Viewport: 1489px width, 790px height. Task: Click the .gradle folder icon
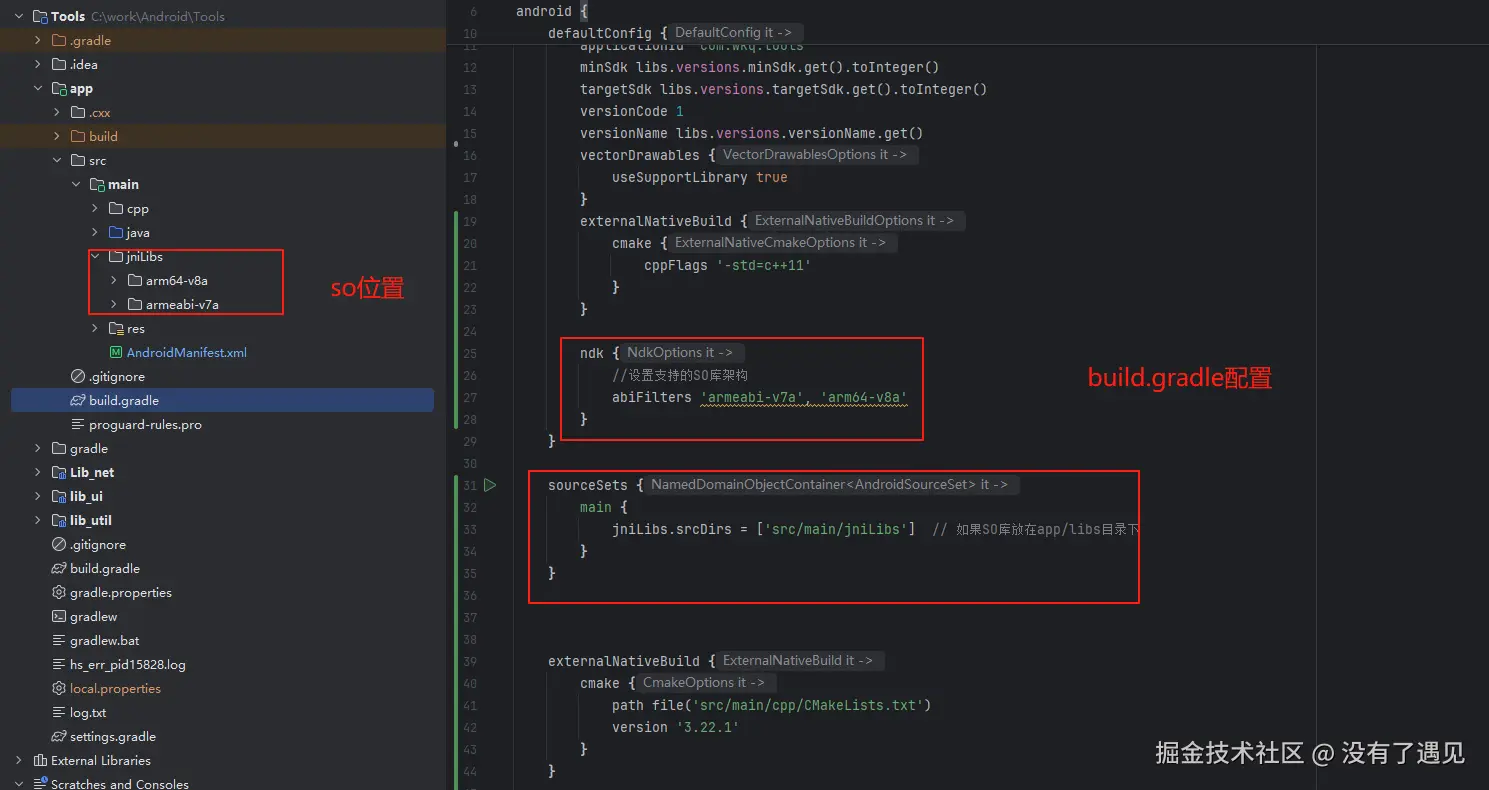pos(59,40)
